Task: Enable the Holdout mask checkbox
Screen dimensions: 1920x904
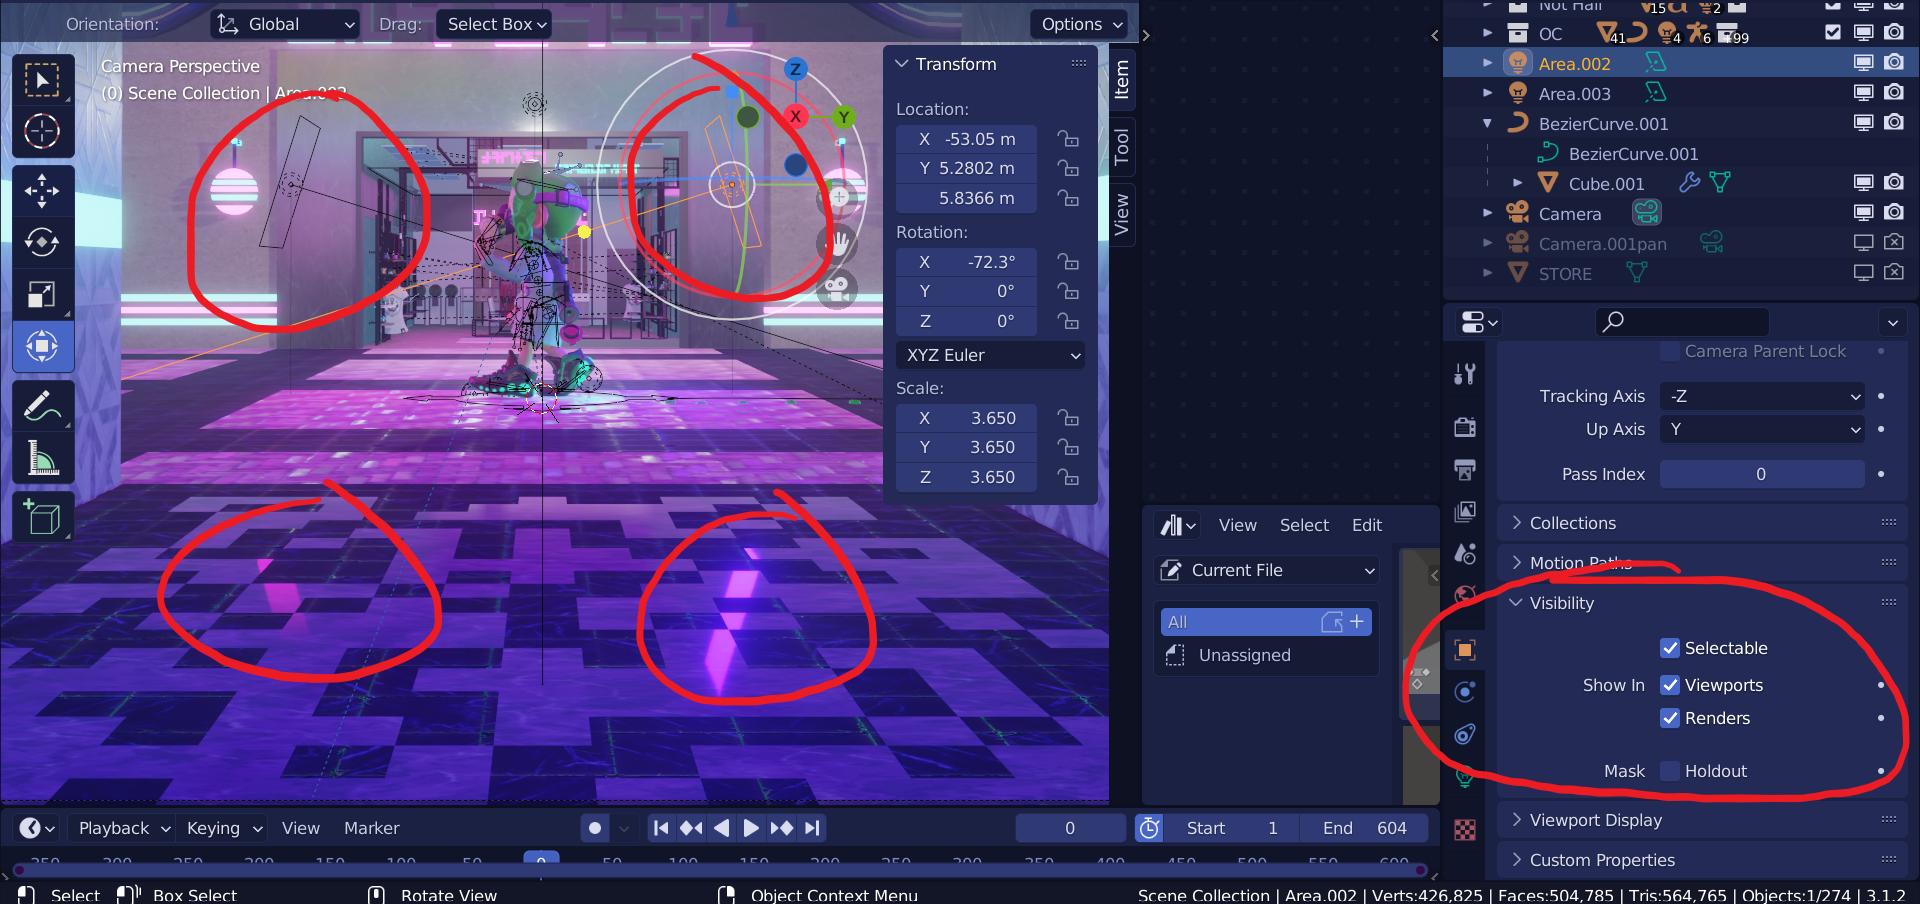Action: 1670,771
